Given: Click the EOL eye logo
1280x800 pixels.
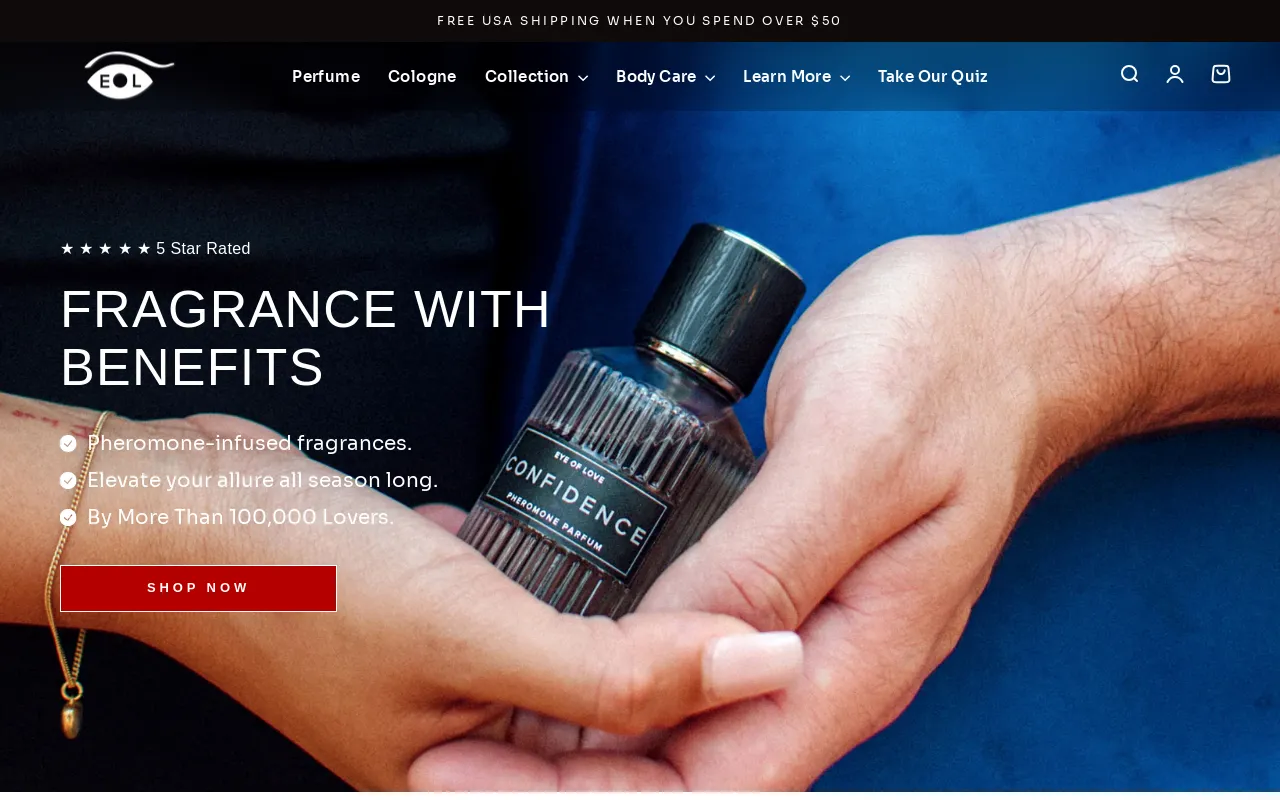Looking at the screenshot, I should pyautogui.click(x=129, y=75).
